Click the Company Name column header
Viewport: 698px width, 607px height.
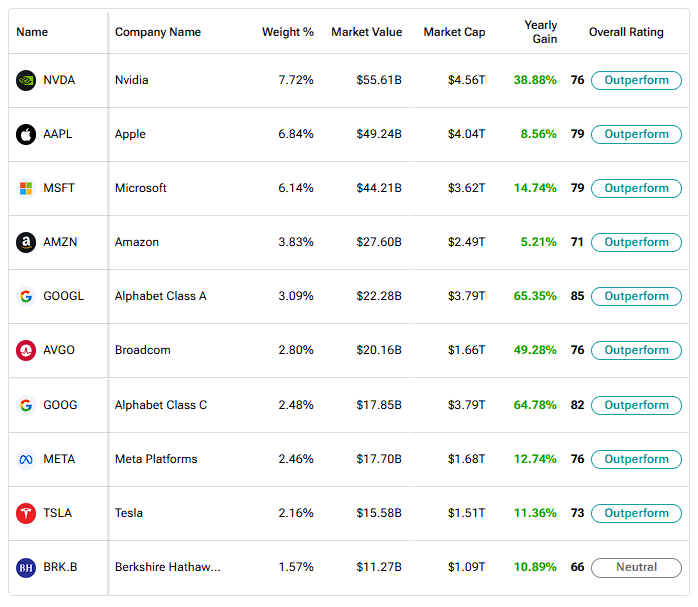pos(157,32)
